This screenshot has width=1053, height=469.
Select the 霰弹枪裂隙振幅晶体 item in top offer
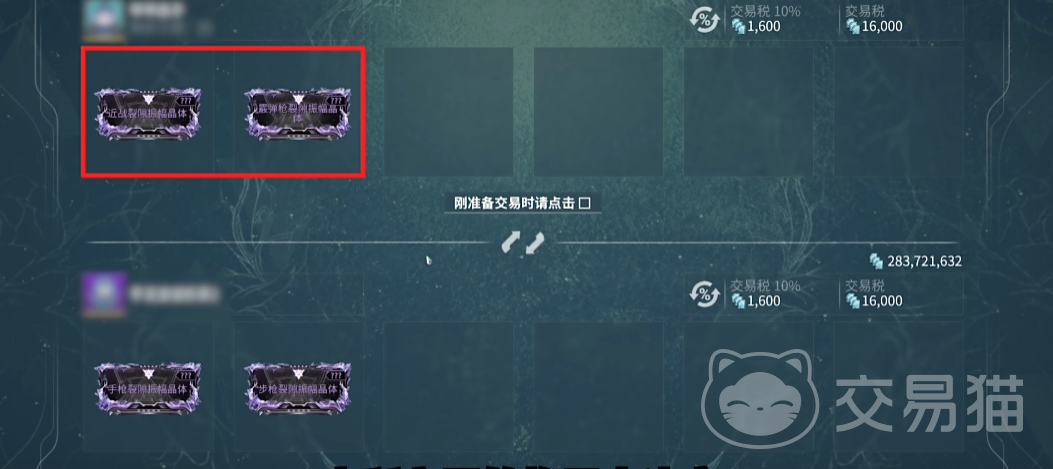297,112
